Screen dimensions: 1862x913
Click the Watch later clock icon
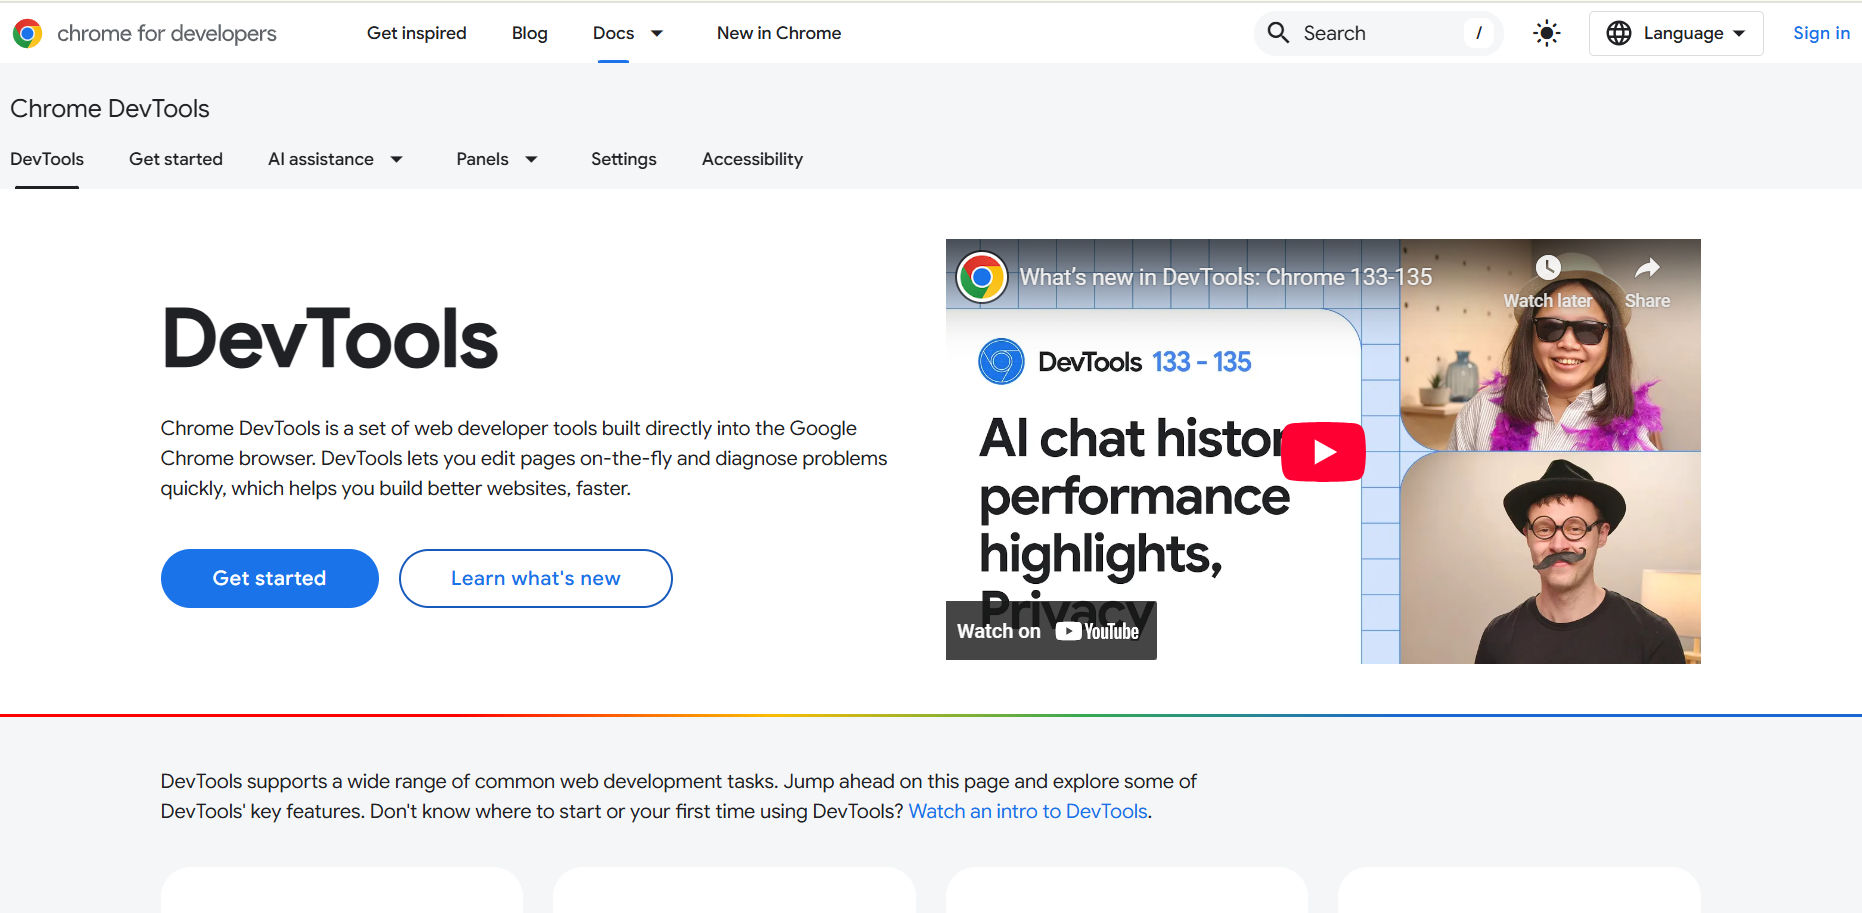1549,267
